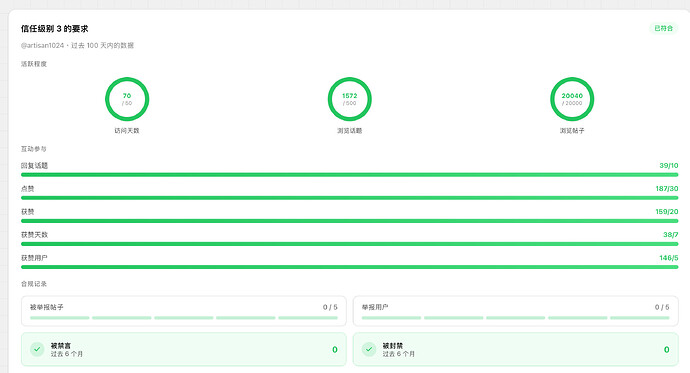Click the 39/10 value
The height and width of the screenshot is (373, 690).
[x=668, y=165]
